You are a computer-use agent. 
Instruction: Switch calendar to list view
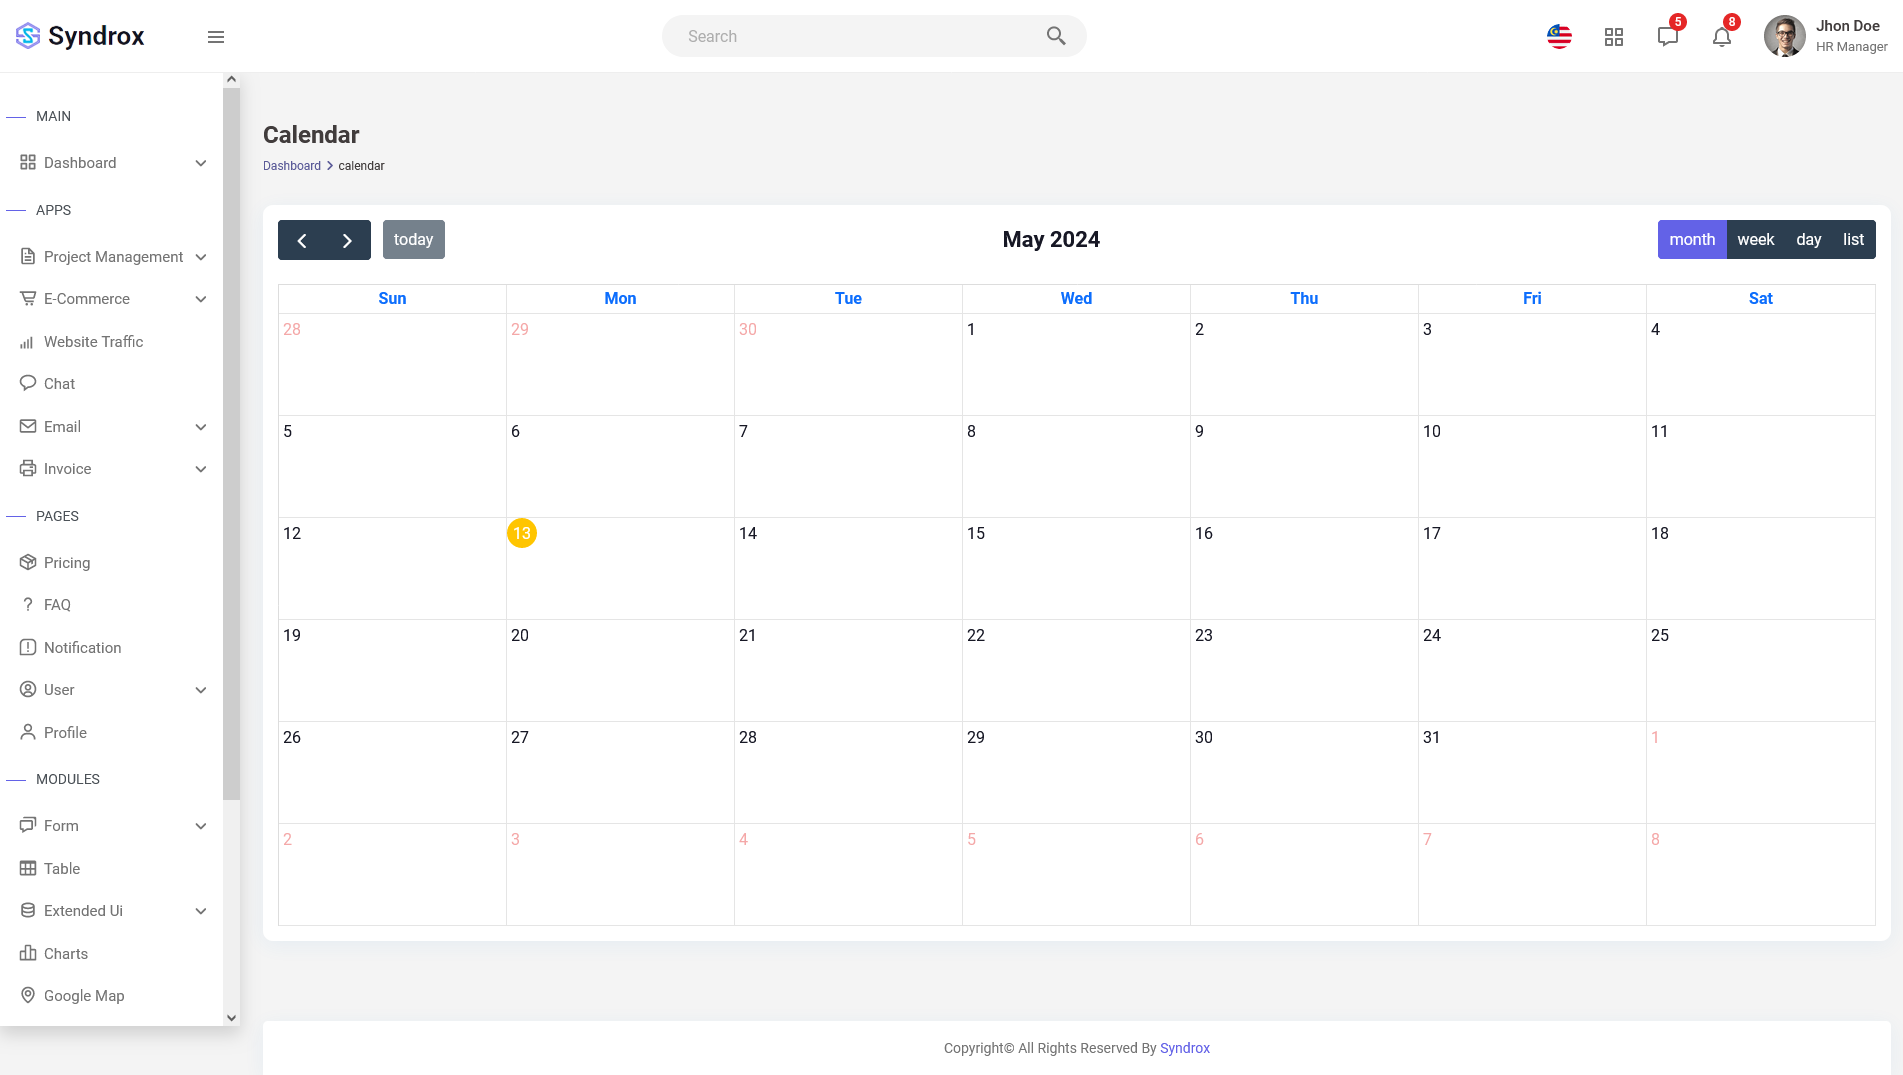coord(1853,240)
